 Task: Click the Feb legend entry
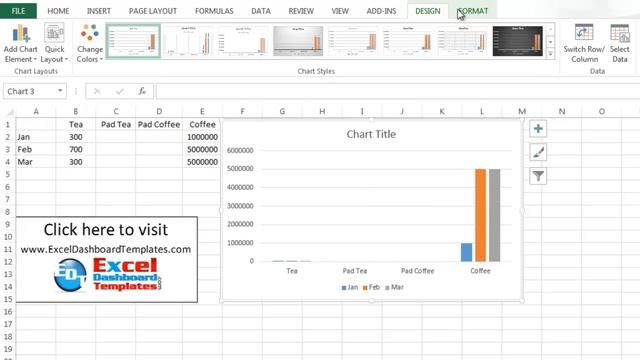click(x=371, y=287)
